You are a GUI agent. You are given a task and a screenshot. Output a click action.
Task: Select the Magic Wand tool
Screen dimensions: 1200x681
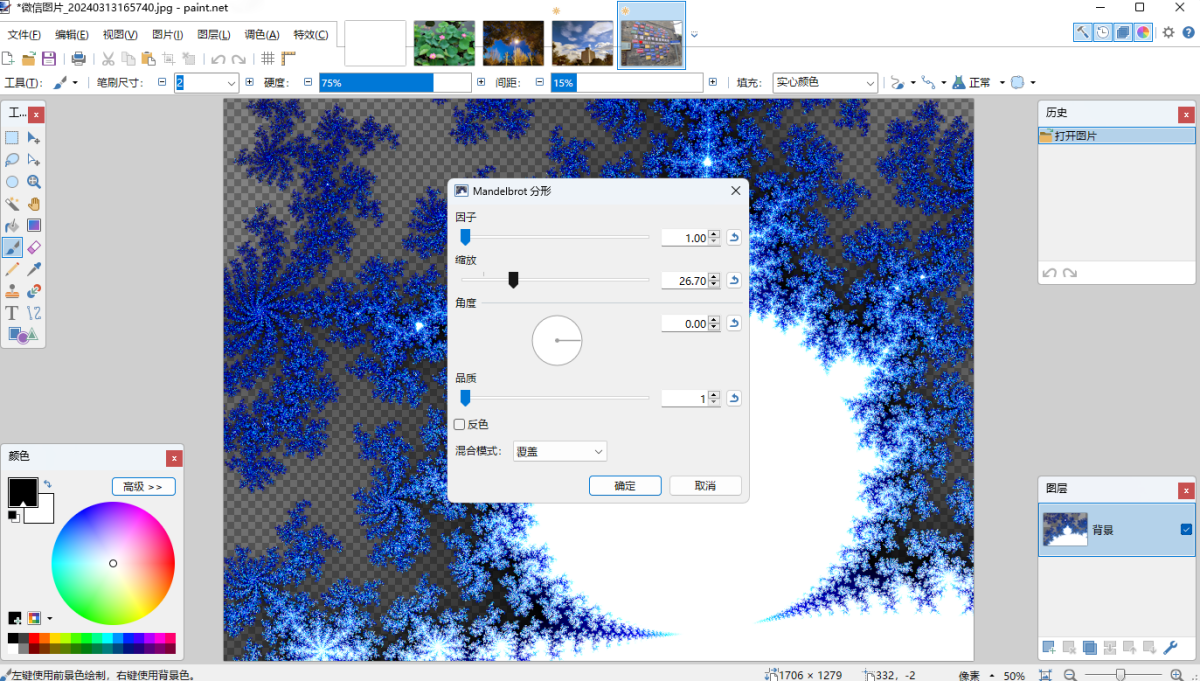tap(12, 204)
